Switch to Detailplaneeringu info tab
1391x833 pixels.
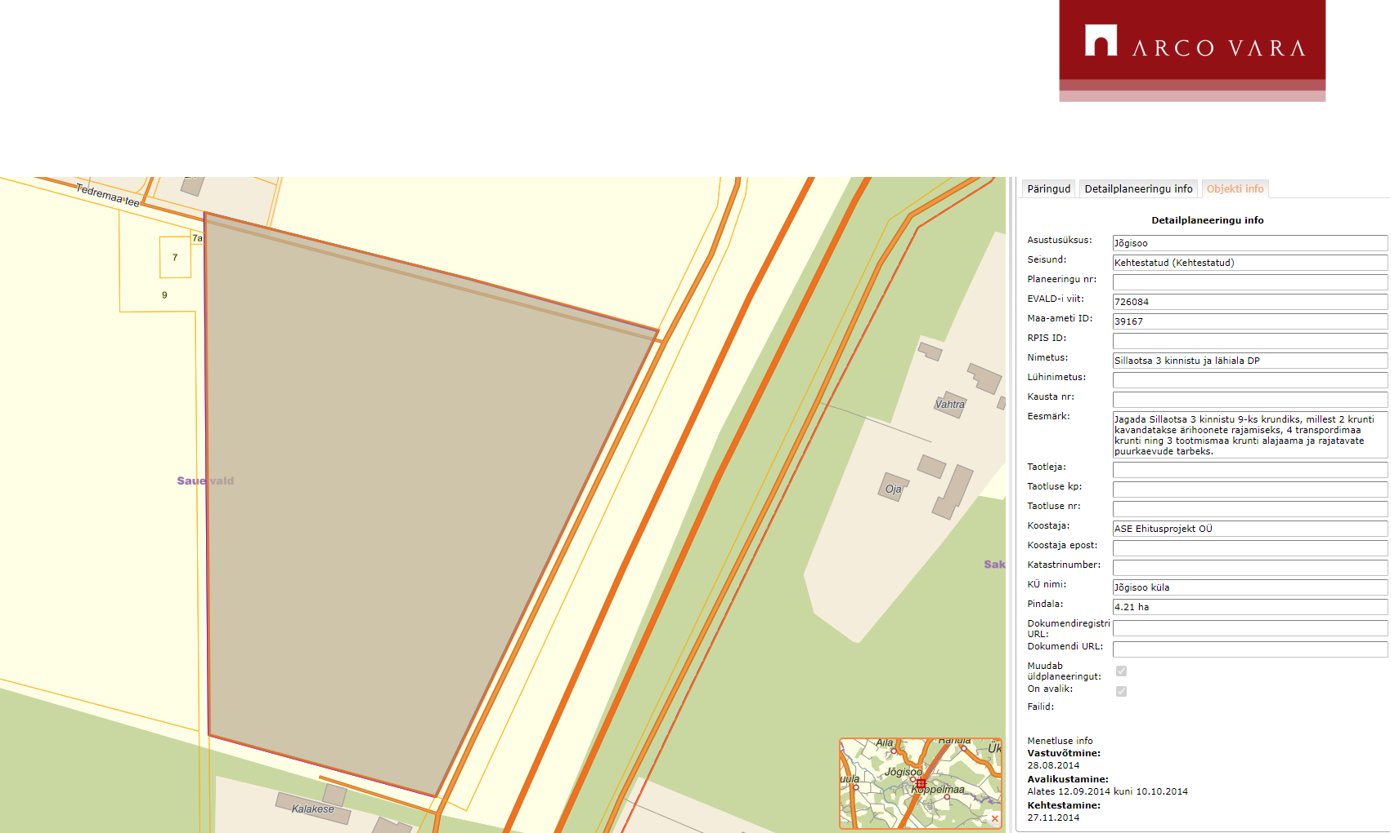point(1139,188)
